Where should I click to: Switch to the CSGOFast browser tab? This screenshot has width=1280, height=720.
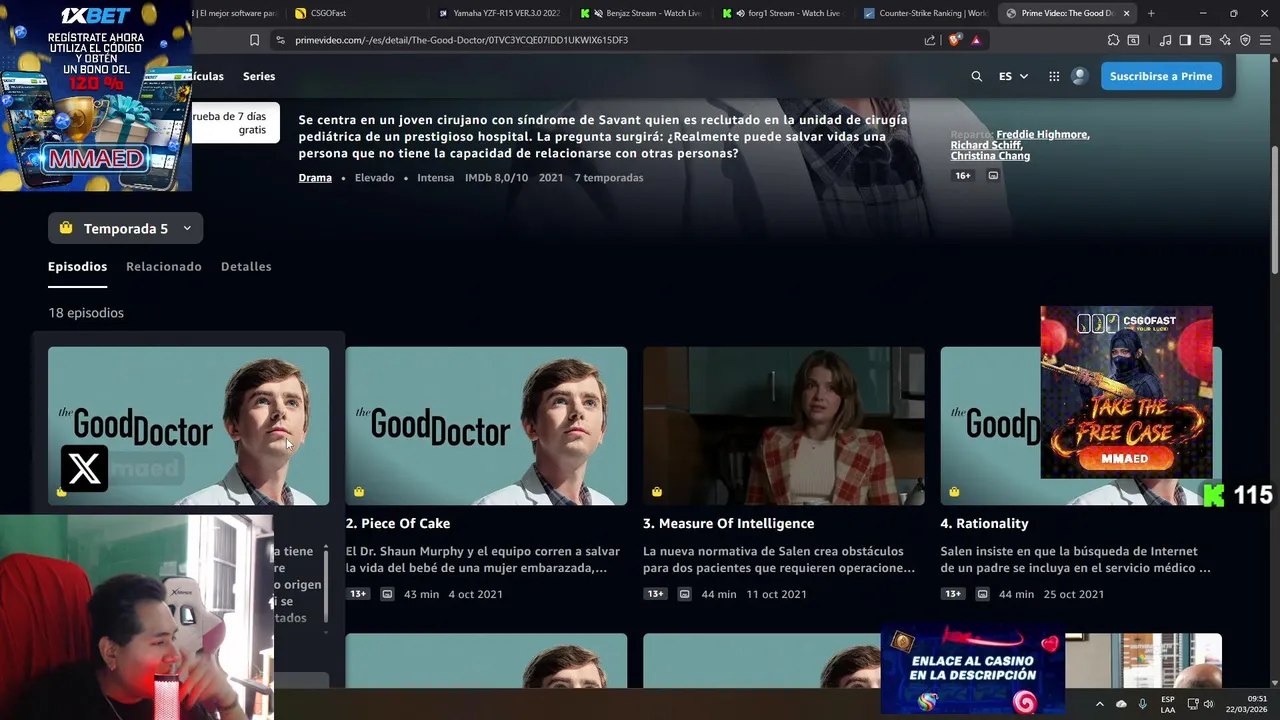coord(360,13)
